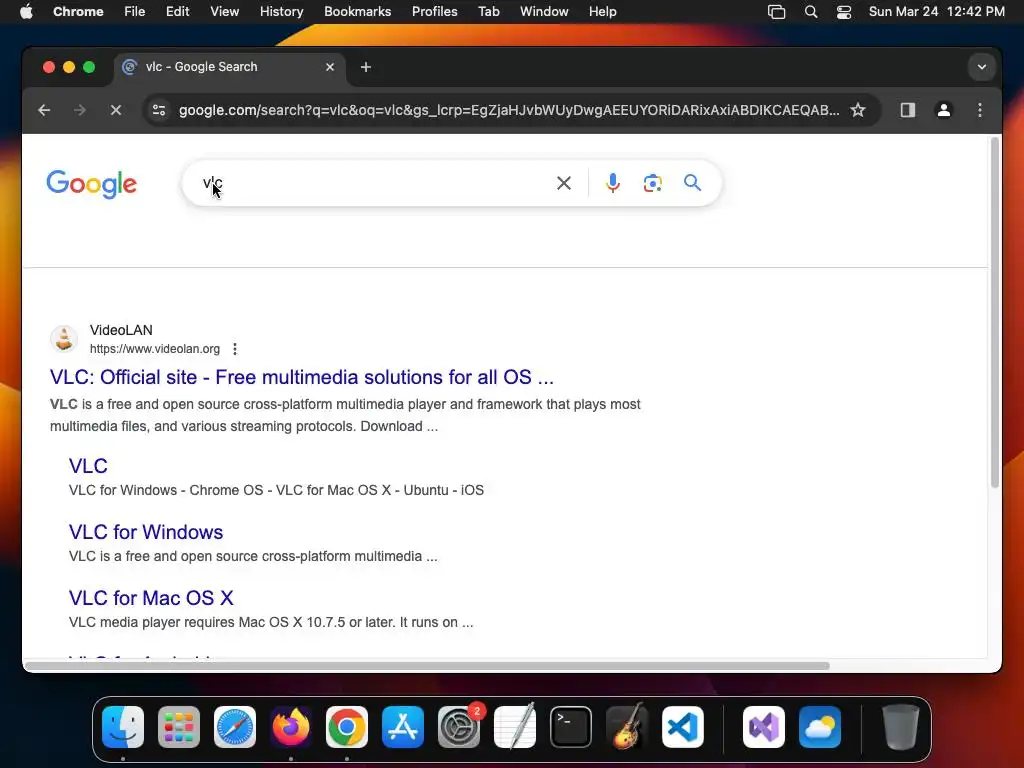This screenshot has width=1024, height=768.
Task: Open the Trash from the Dock
Action: click(901, 727)
